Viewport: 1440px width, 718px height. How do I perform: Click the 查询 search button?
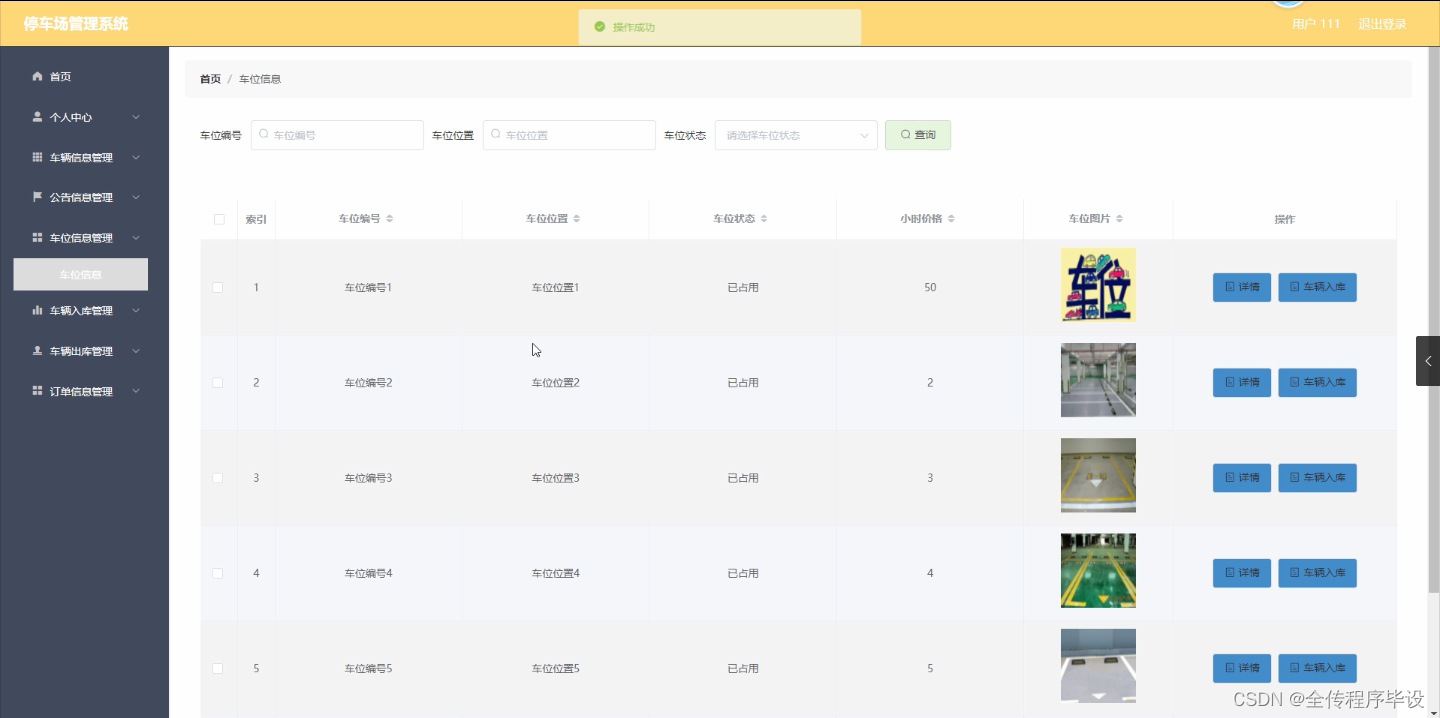point(918,135)
